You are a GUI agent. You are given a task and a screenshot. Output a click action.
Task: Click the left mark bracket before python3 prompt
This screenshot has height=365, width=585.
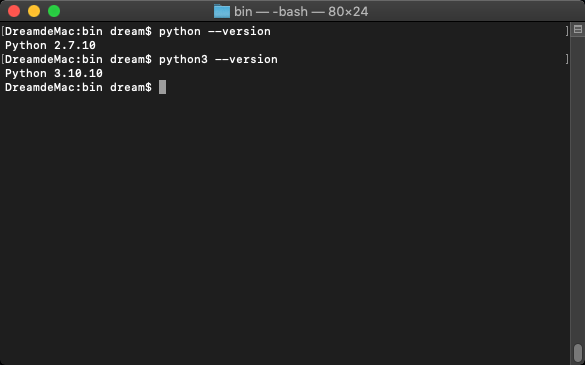tap(3, 59)
